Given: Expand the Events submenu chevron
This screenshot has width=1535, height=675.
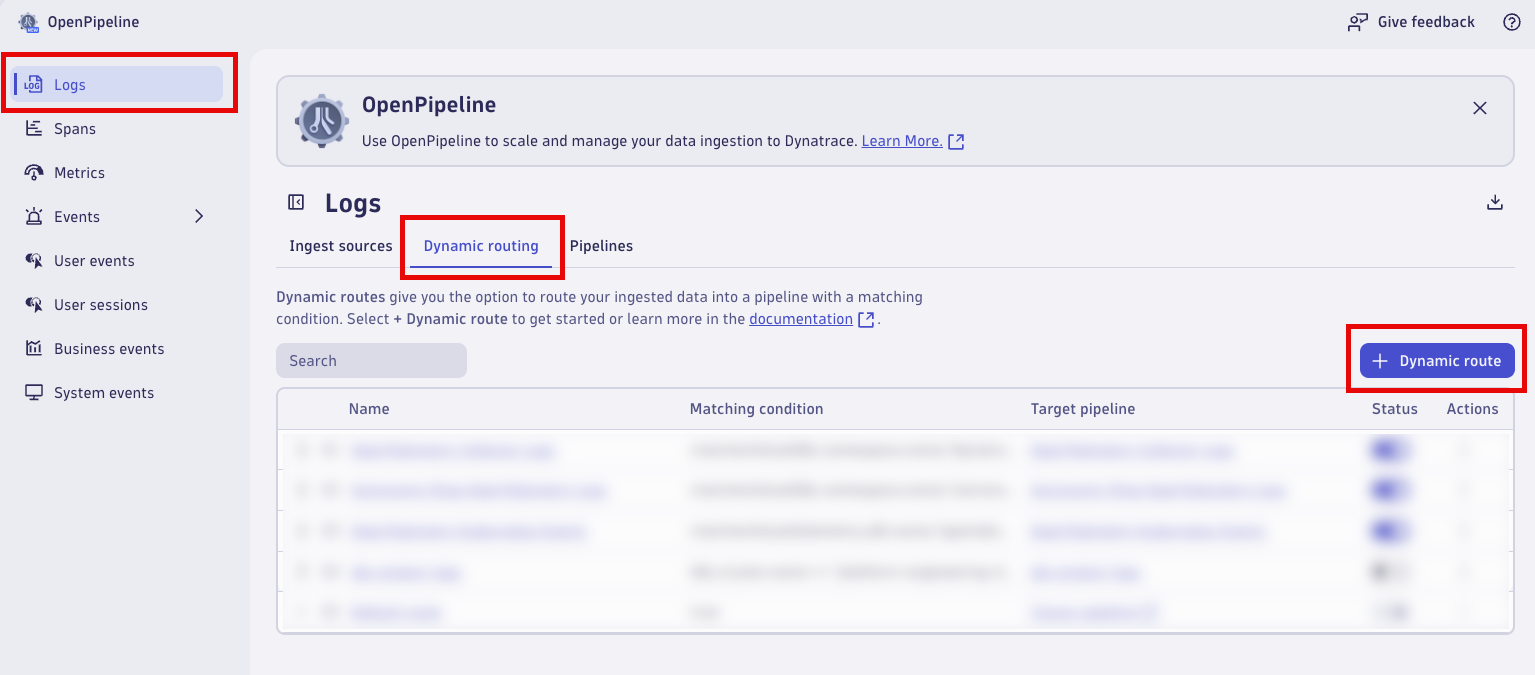Looking at the screenshot, I should click(199, 217).
